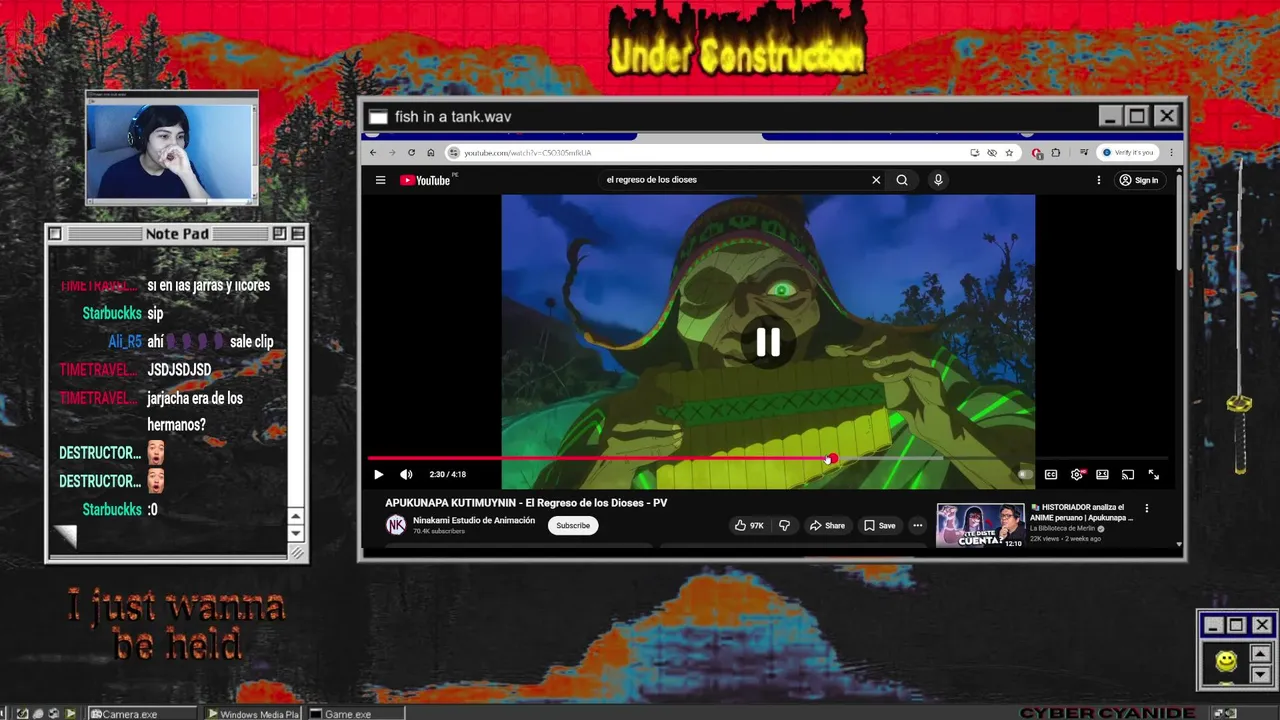Open the HISTORIADOR recommended video thumbnail
1280x720 pixels.
coord(980,525)
